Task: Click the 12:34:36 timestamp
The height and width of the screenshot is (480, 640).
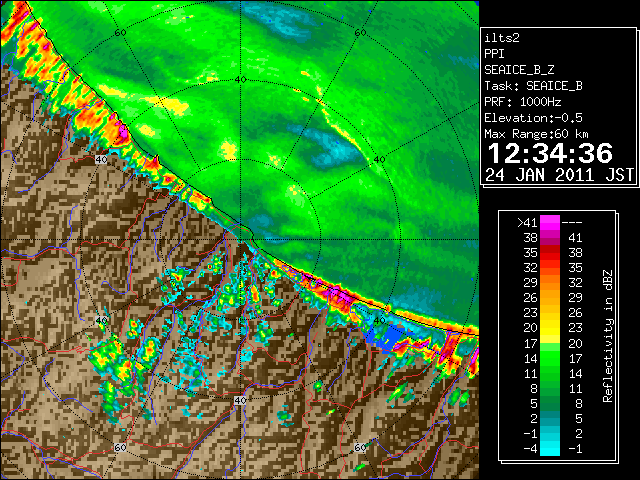Action: (550, 153)
